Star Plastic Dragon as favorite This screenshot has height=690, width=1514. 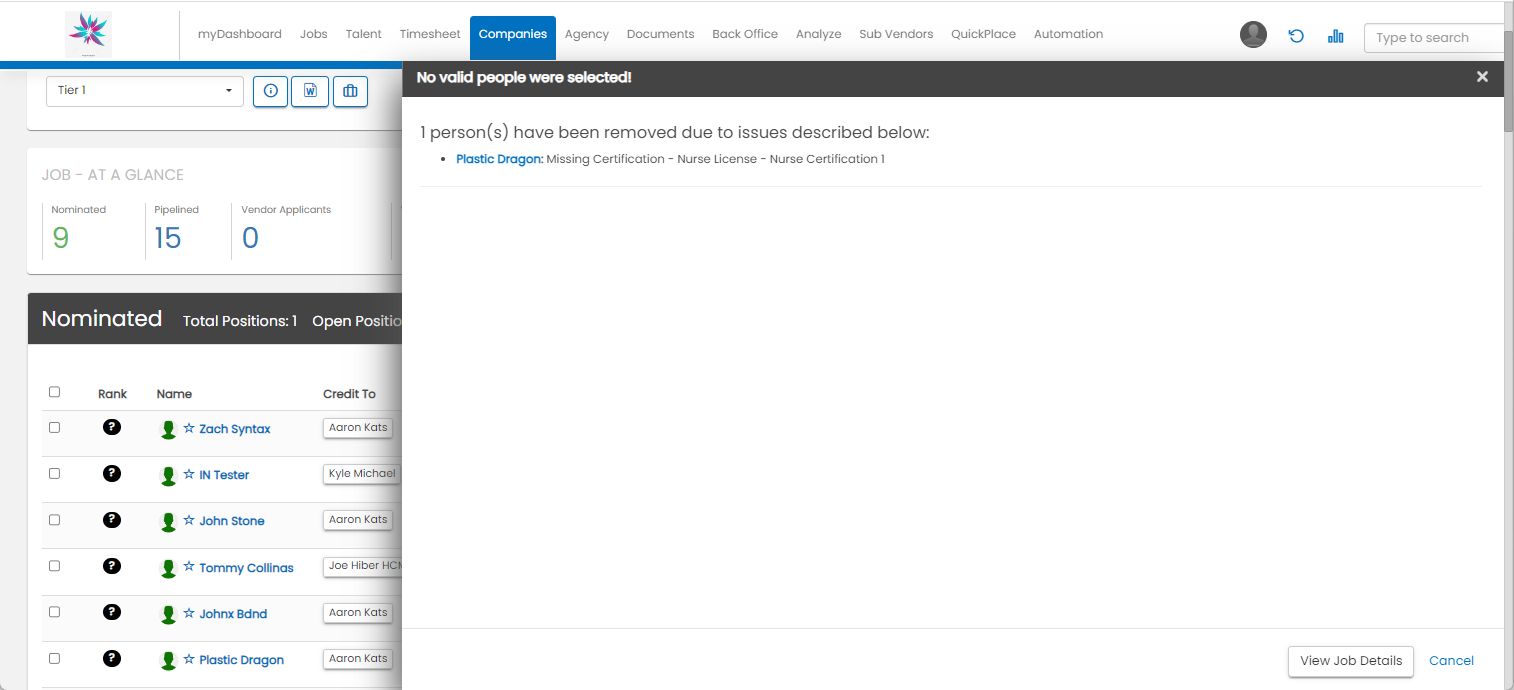(189, 659)
